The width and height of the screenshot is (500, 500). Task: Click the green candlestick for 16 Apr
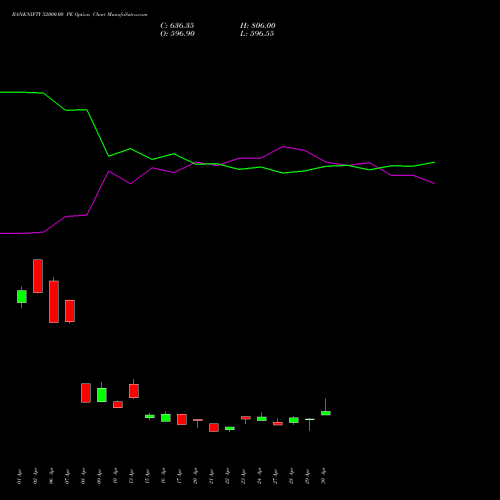[166, 418]
